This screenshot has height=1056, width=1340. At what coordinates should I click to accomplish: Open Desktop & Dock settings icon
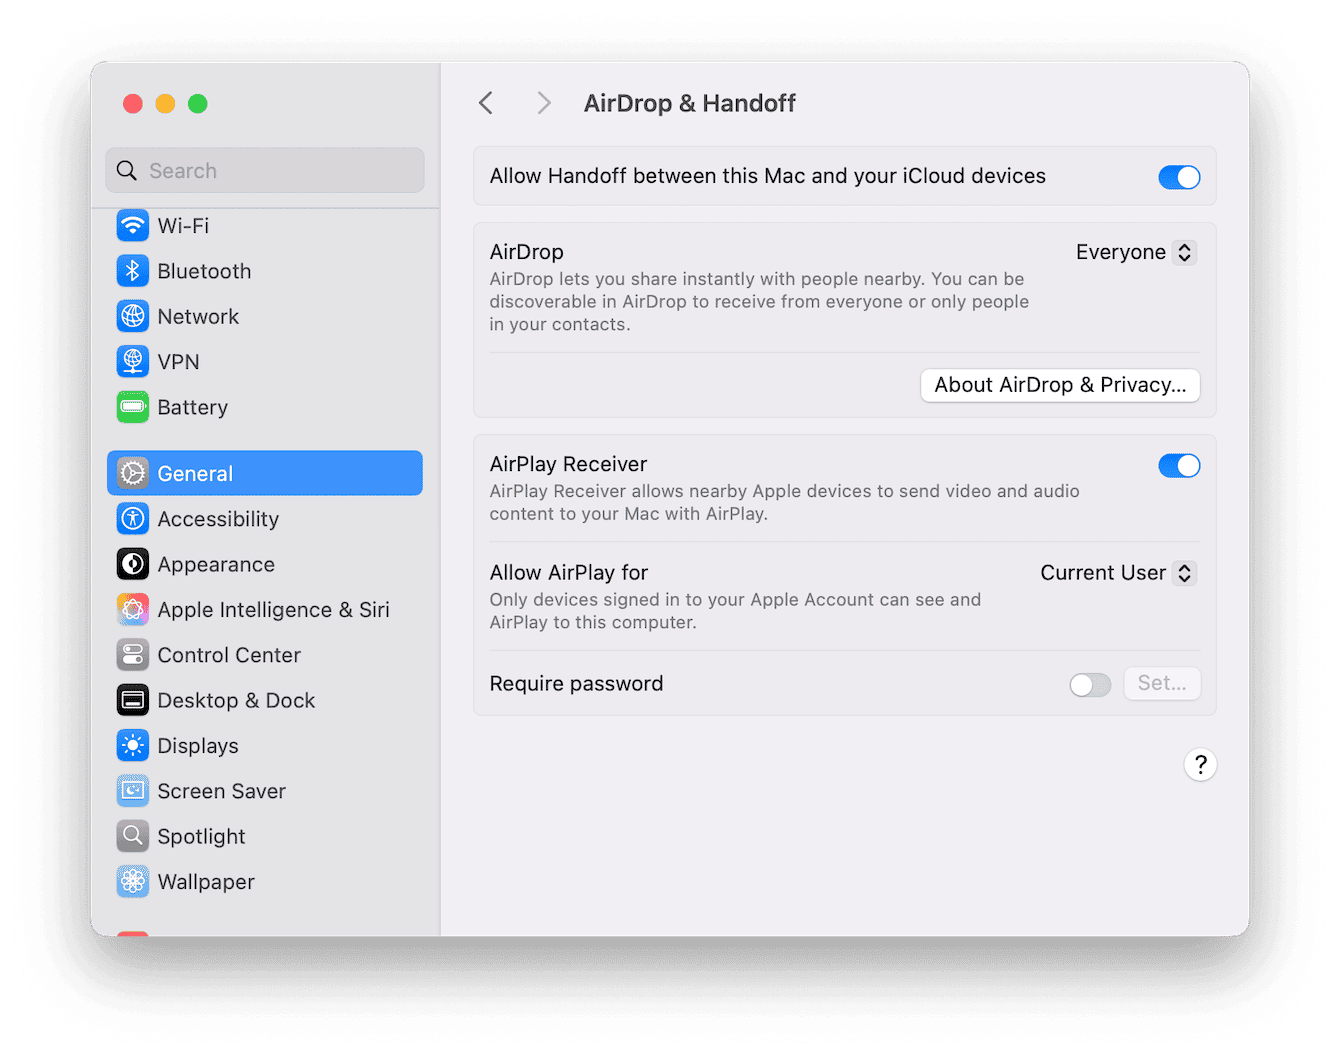(133, 700)
